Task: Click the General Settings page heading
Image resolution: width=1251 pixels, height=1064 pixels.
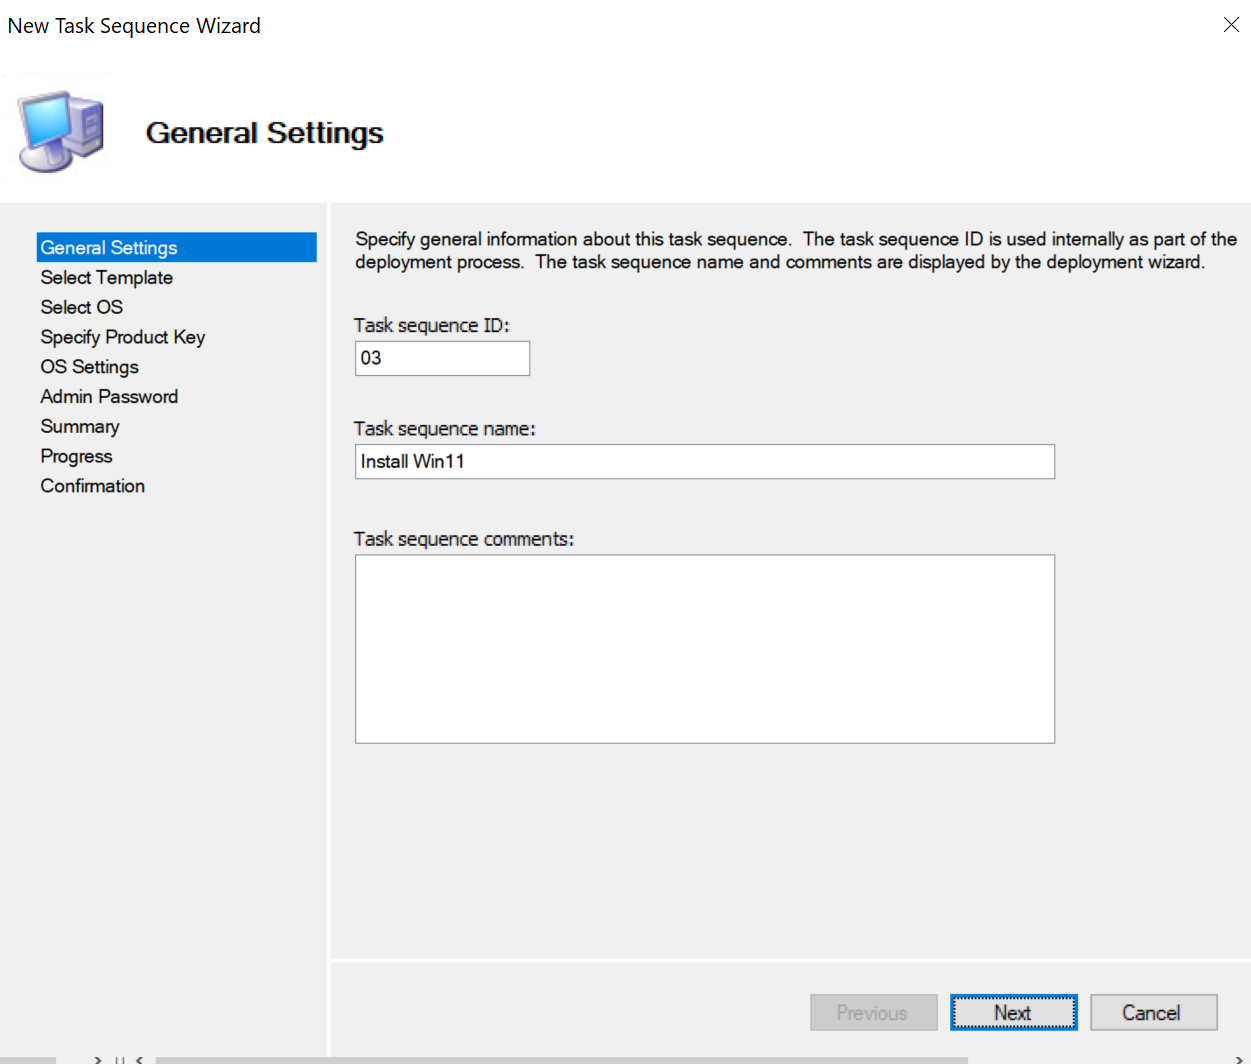Action: point(265,133)
